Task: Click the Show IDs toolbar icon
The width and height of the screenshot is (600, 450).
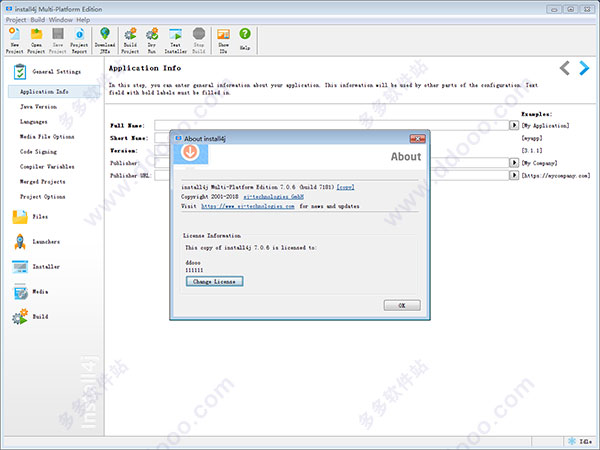Action: [223, 40]
